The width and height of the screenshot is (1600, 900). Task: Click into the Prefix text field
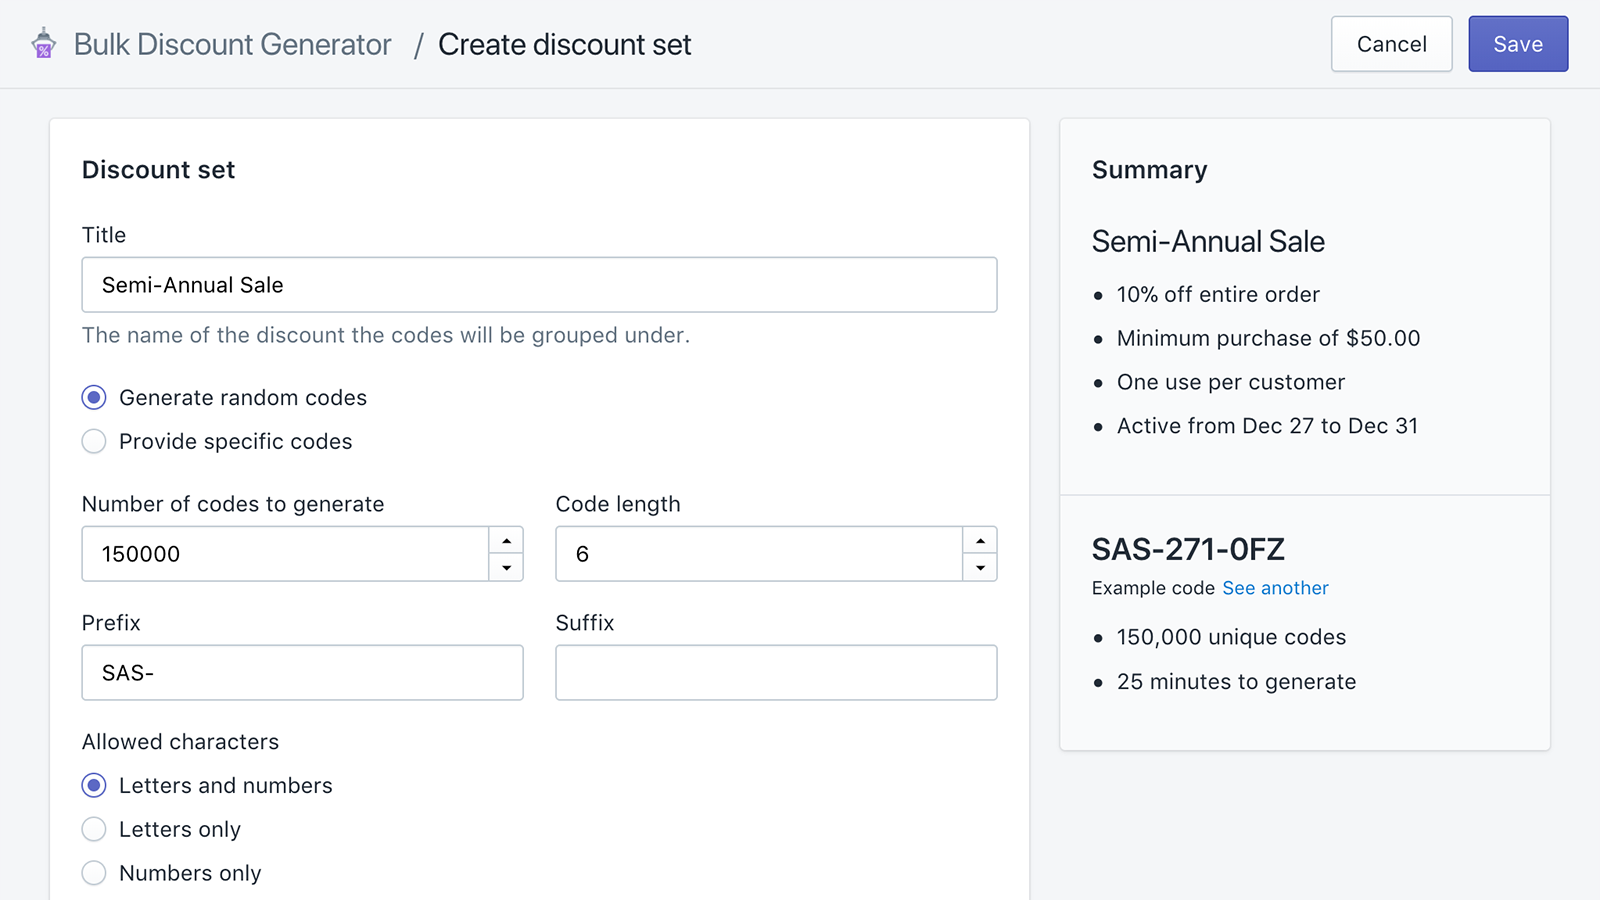click(x=302, y=673)
